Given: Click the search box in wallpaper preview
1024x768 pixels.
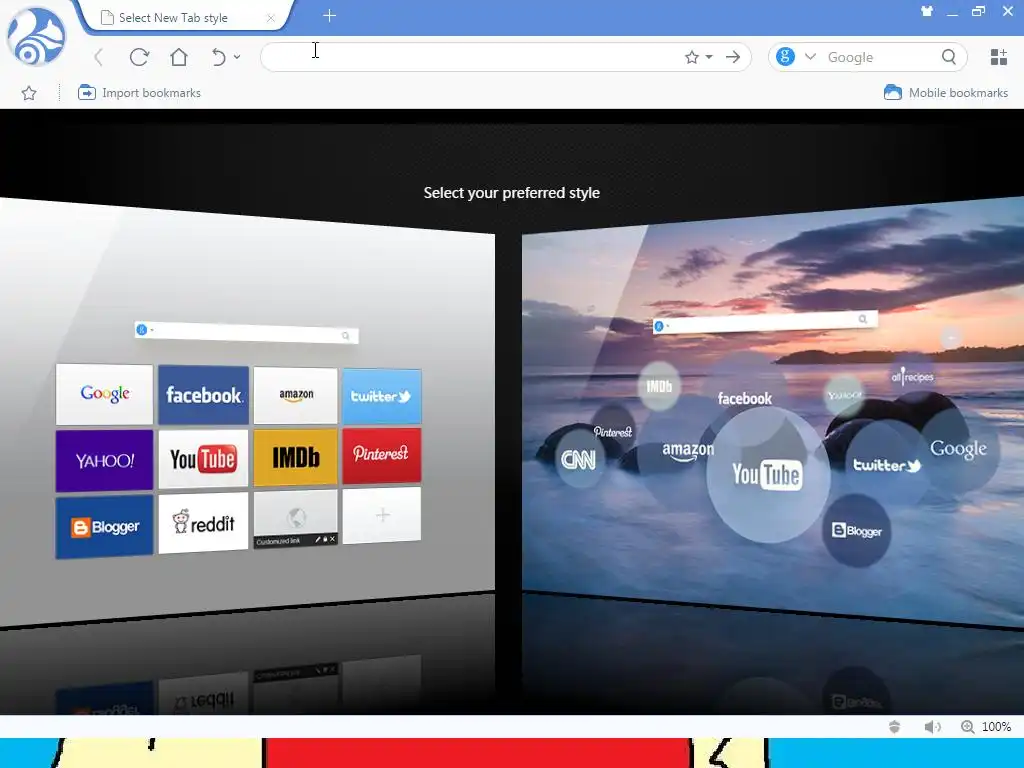Looking at the screenshot, I should (x=765, y=321).
